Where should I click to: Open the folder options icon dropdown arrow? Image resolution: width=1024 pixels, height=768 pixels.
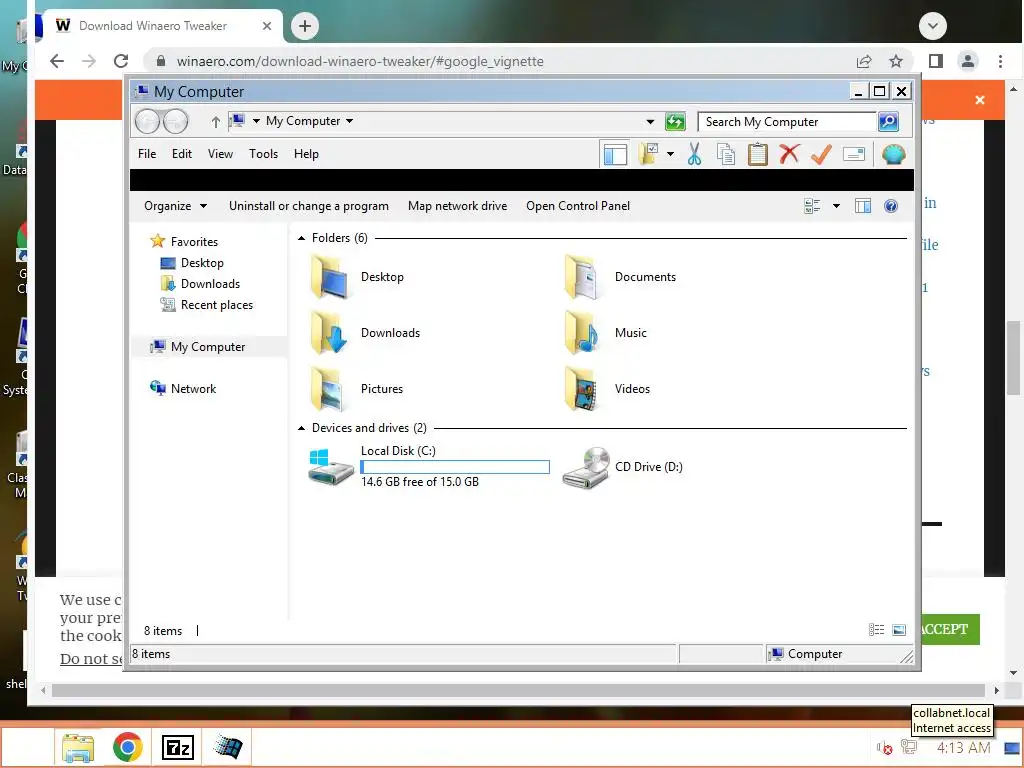pos(670,154)
